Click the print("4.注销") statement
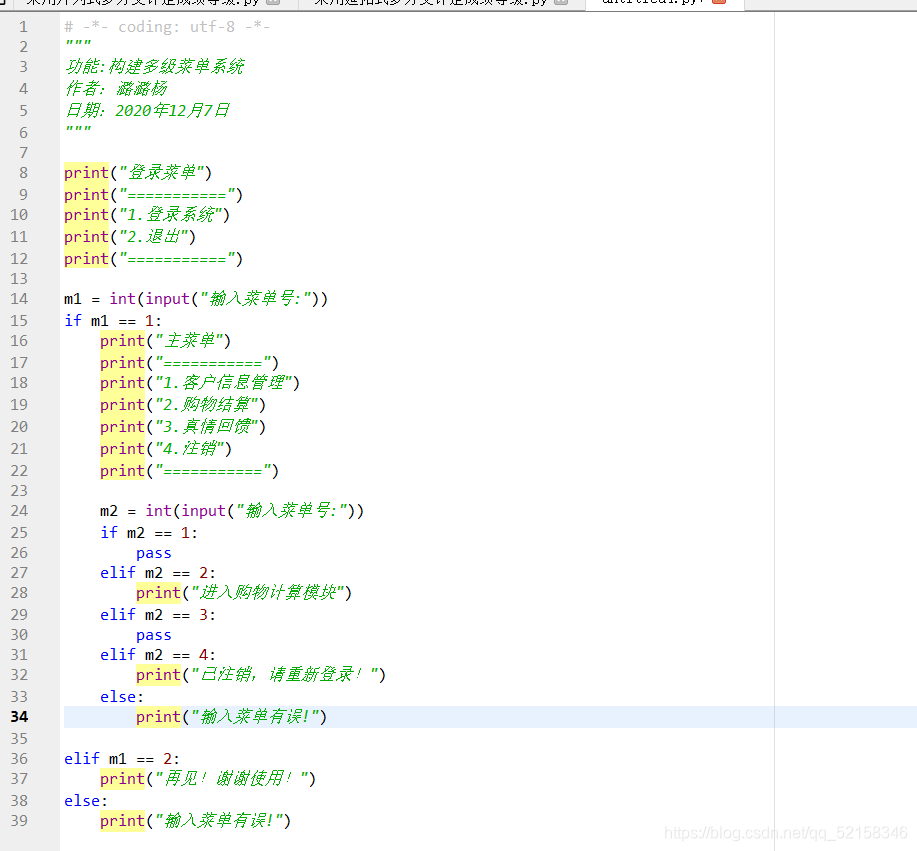This screenshot has width=917, height=851. (x=166, y=449)
